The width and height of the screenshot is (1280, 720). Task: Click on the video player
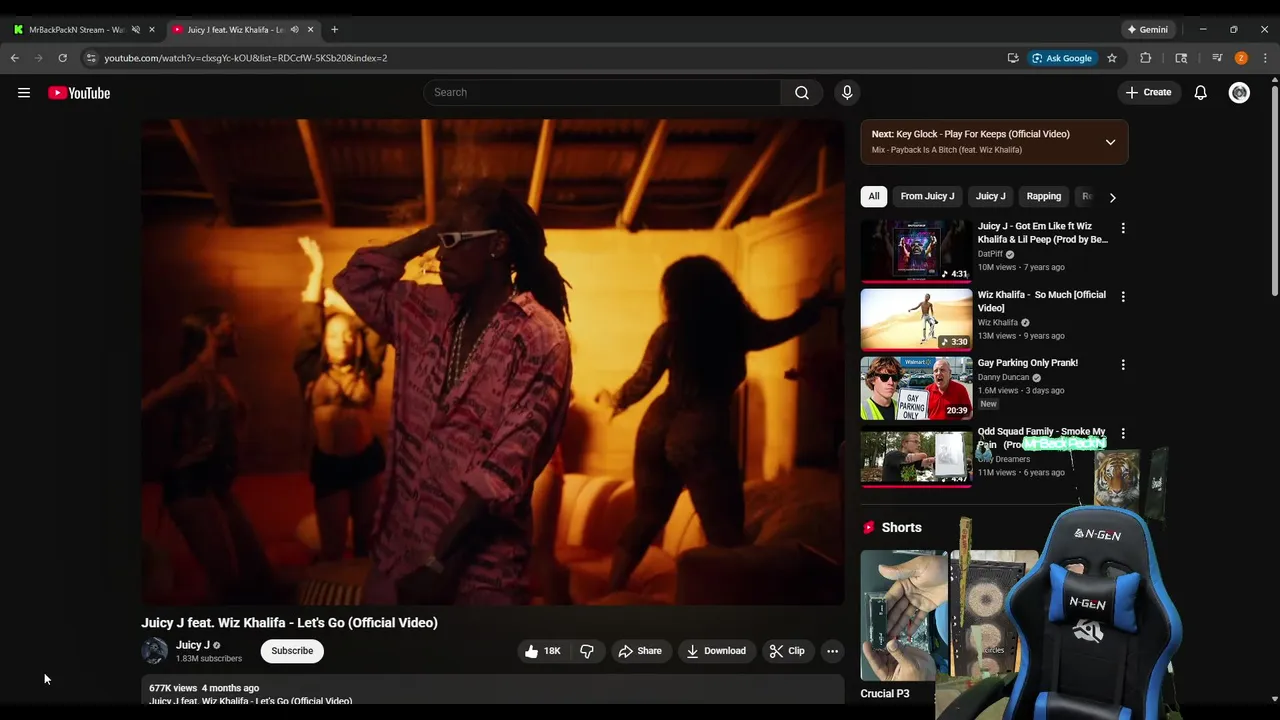click(x=492, y=362)
